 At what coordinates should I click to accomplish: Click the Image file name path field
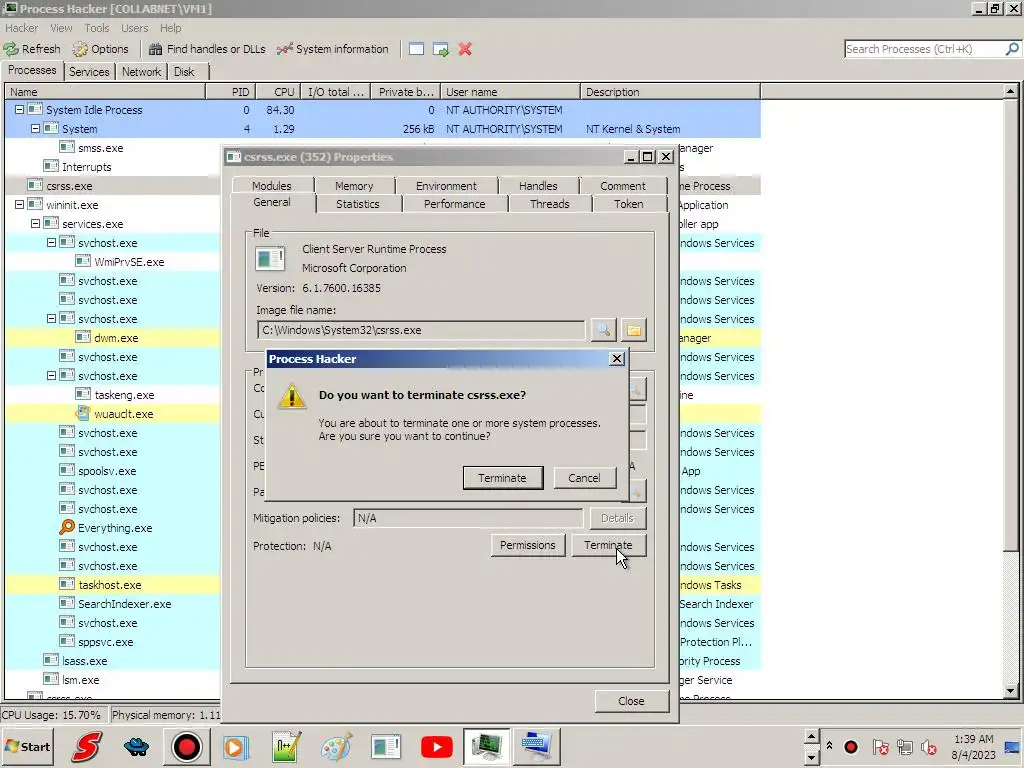421,330
